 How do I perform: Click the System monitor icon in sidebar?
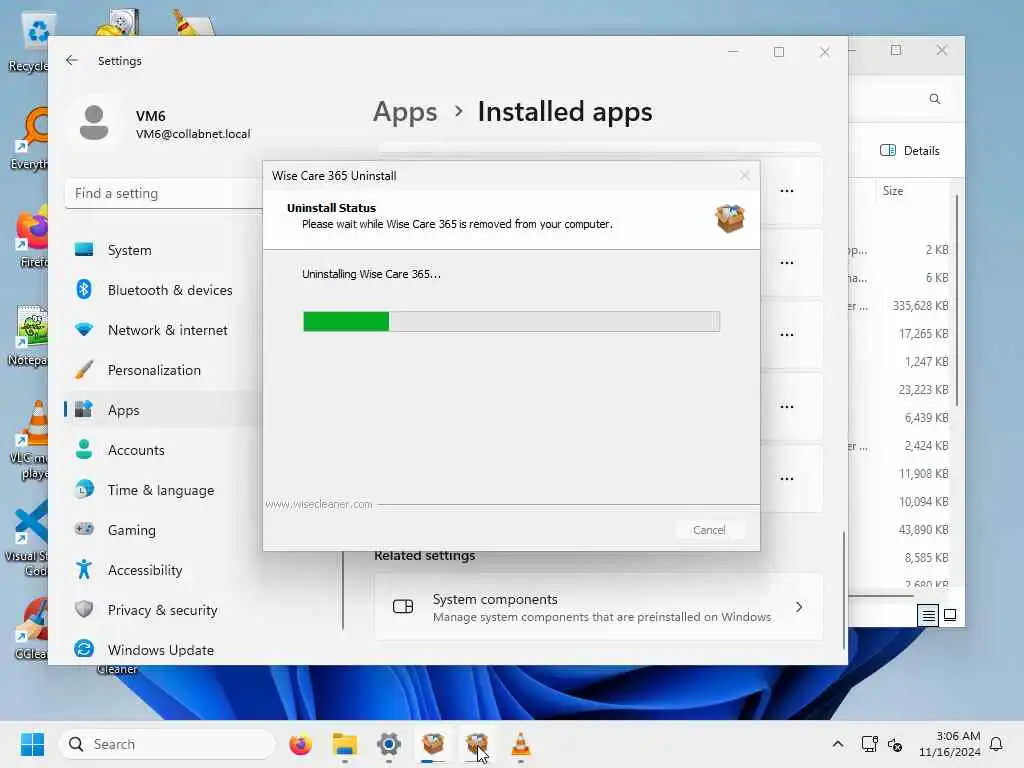(x=84, y=249)
